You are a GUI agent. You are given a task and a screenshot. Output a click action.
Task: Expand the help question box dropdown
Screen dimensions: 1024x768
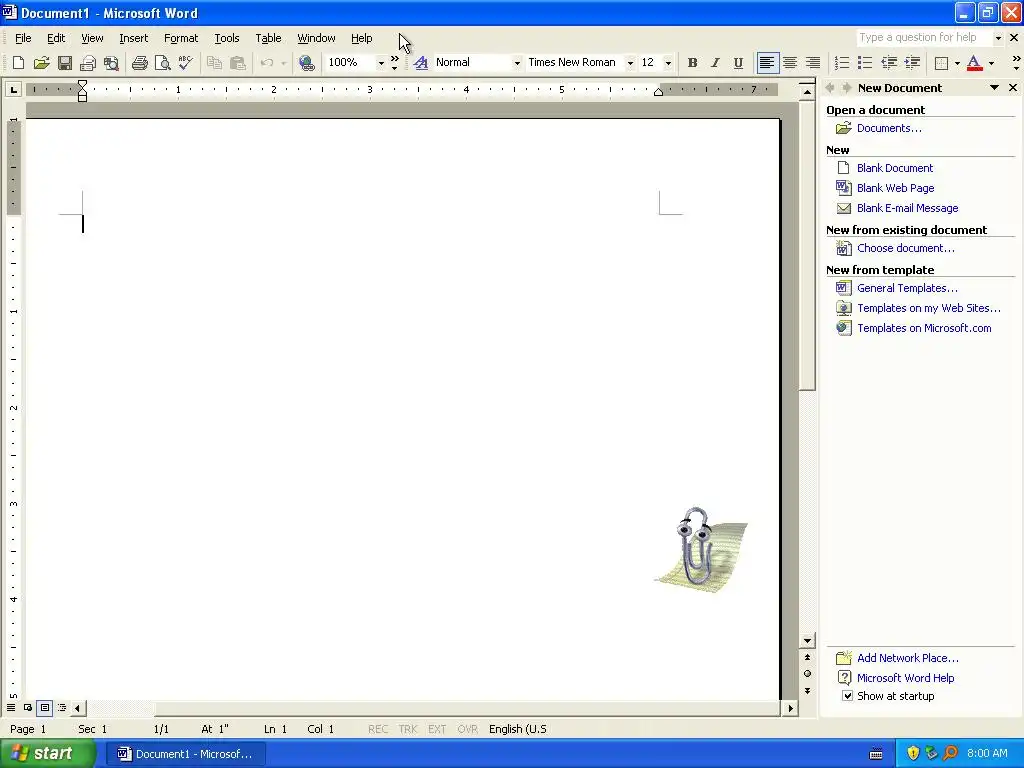(x=998, y=38)
